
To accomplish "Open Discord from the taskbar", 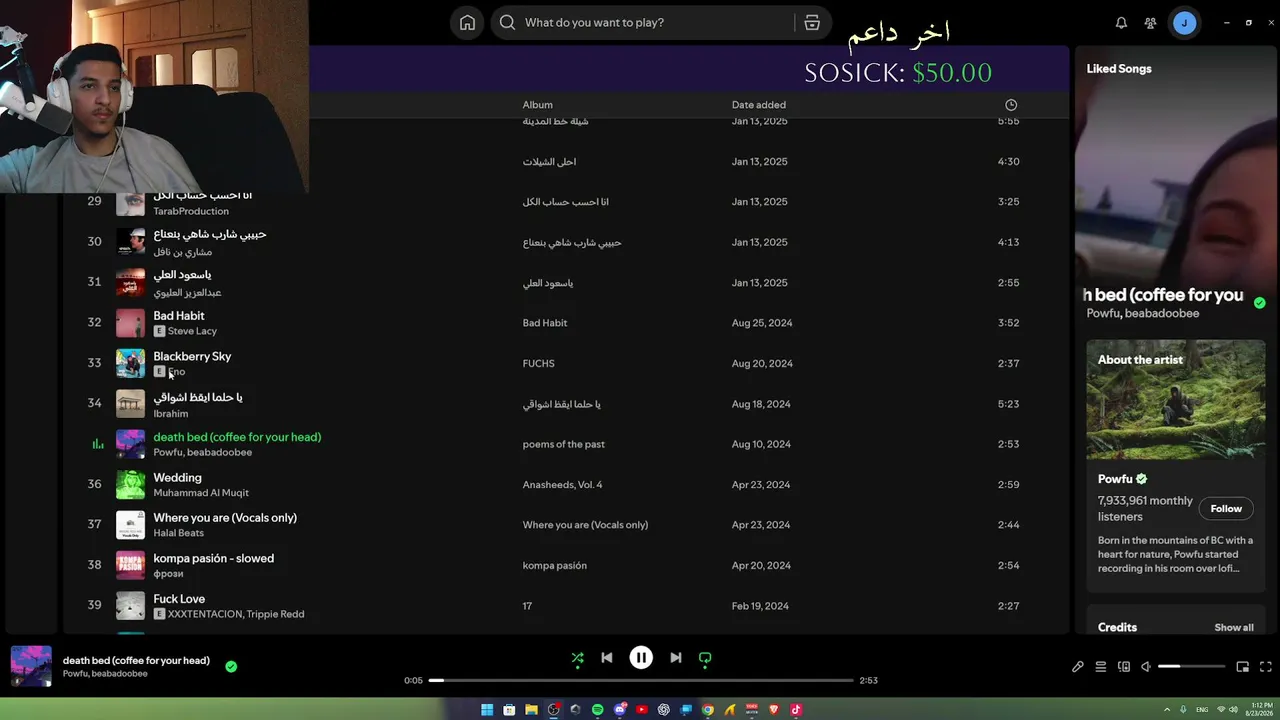I will [x=620, y=710].
